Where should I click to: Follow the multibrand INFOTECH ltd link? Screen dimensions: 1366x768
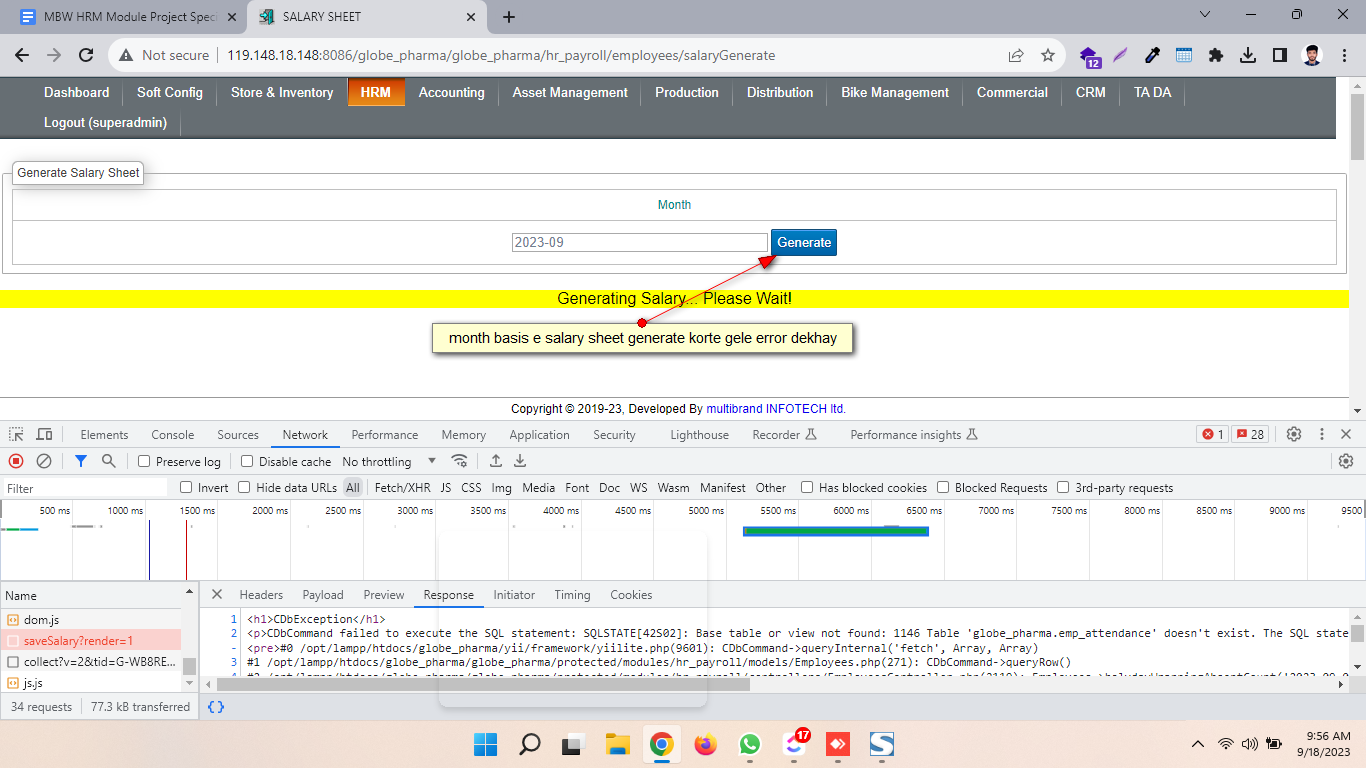775,408
